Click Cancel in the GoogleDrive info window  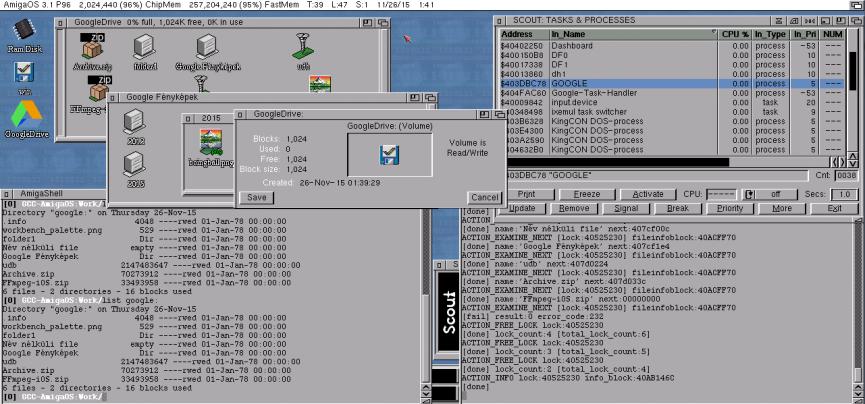point(484,197)
